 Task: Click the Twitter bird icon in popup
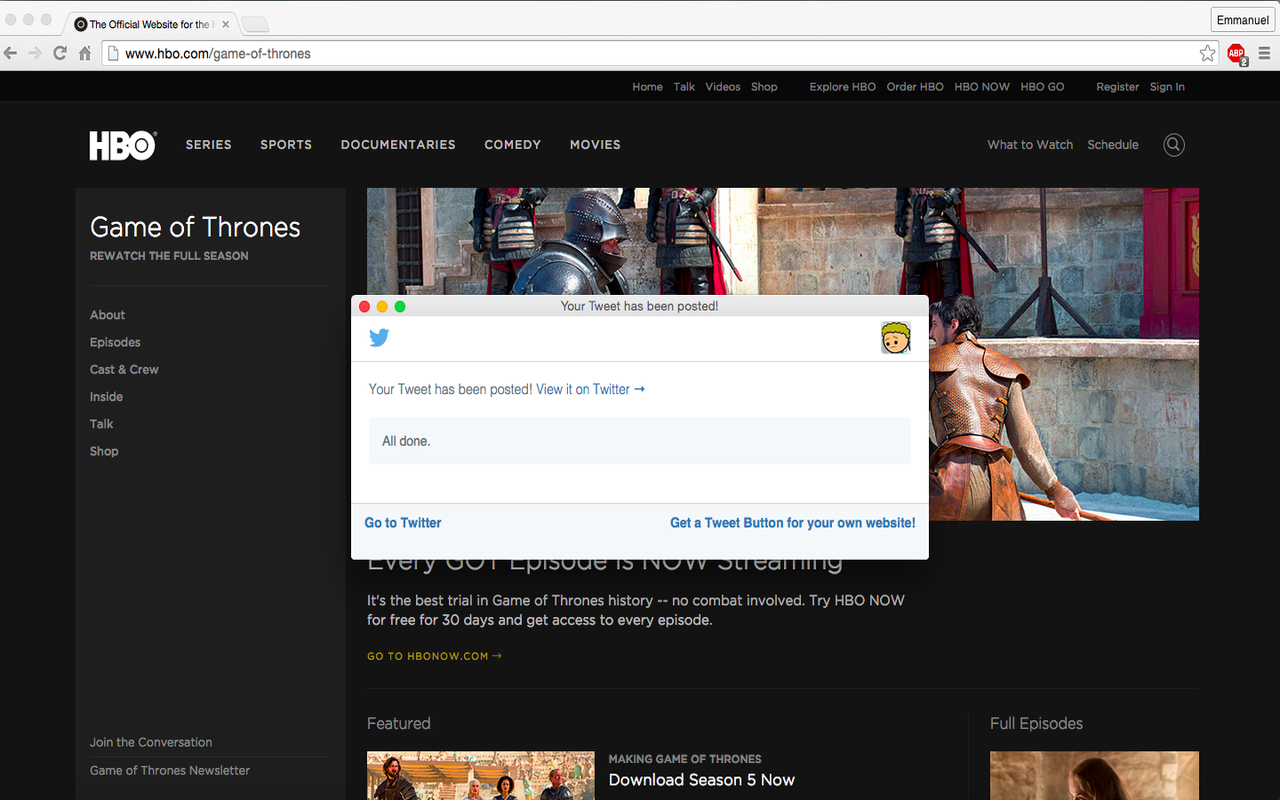click(x=379, y=338)
